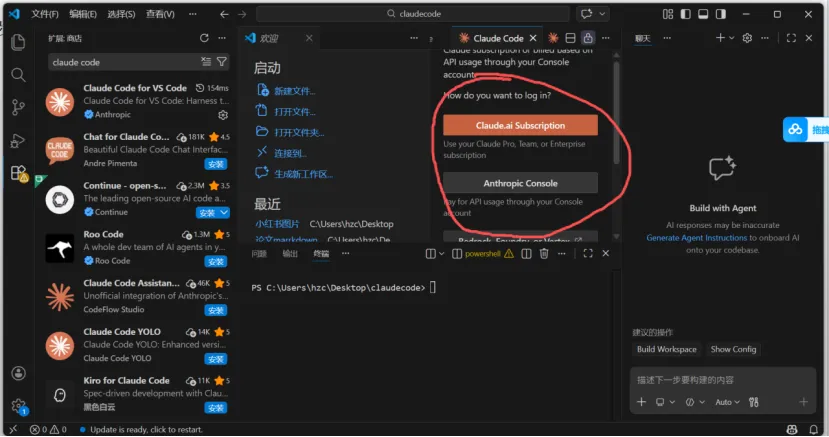The width and height of the screenshot is (829, 437).
Task: Refresh the extensions marketplace list
Action: (204, 38)
